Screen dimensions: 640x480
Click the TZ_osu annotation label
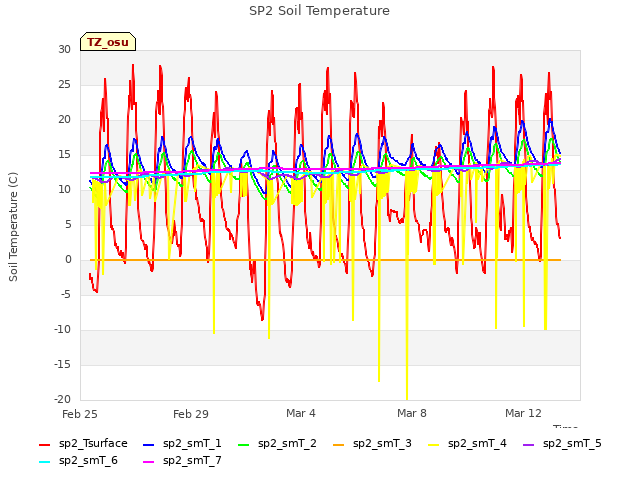tap(108, 42)
